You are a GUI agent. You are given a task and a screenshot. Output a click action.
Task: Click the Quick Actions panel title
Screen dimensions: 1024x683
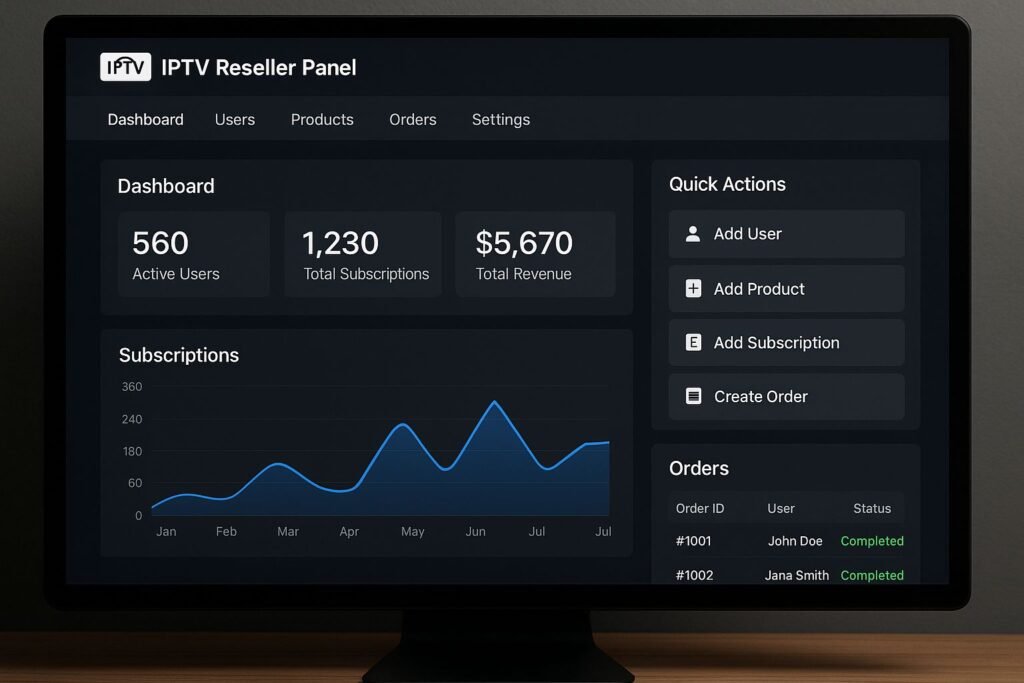point(727,184)
